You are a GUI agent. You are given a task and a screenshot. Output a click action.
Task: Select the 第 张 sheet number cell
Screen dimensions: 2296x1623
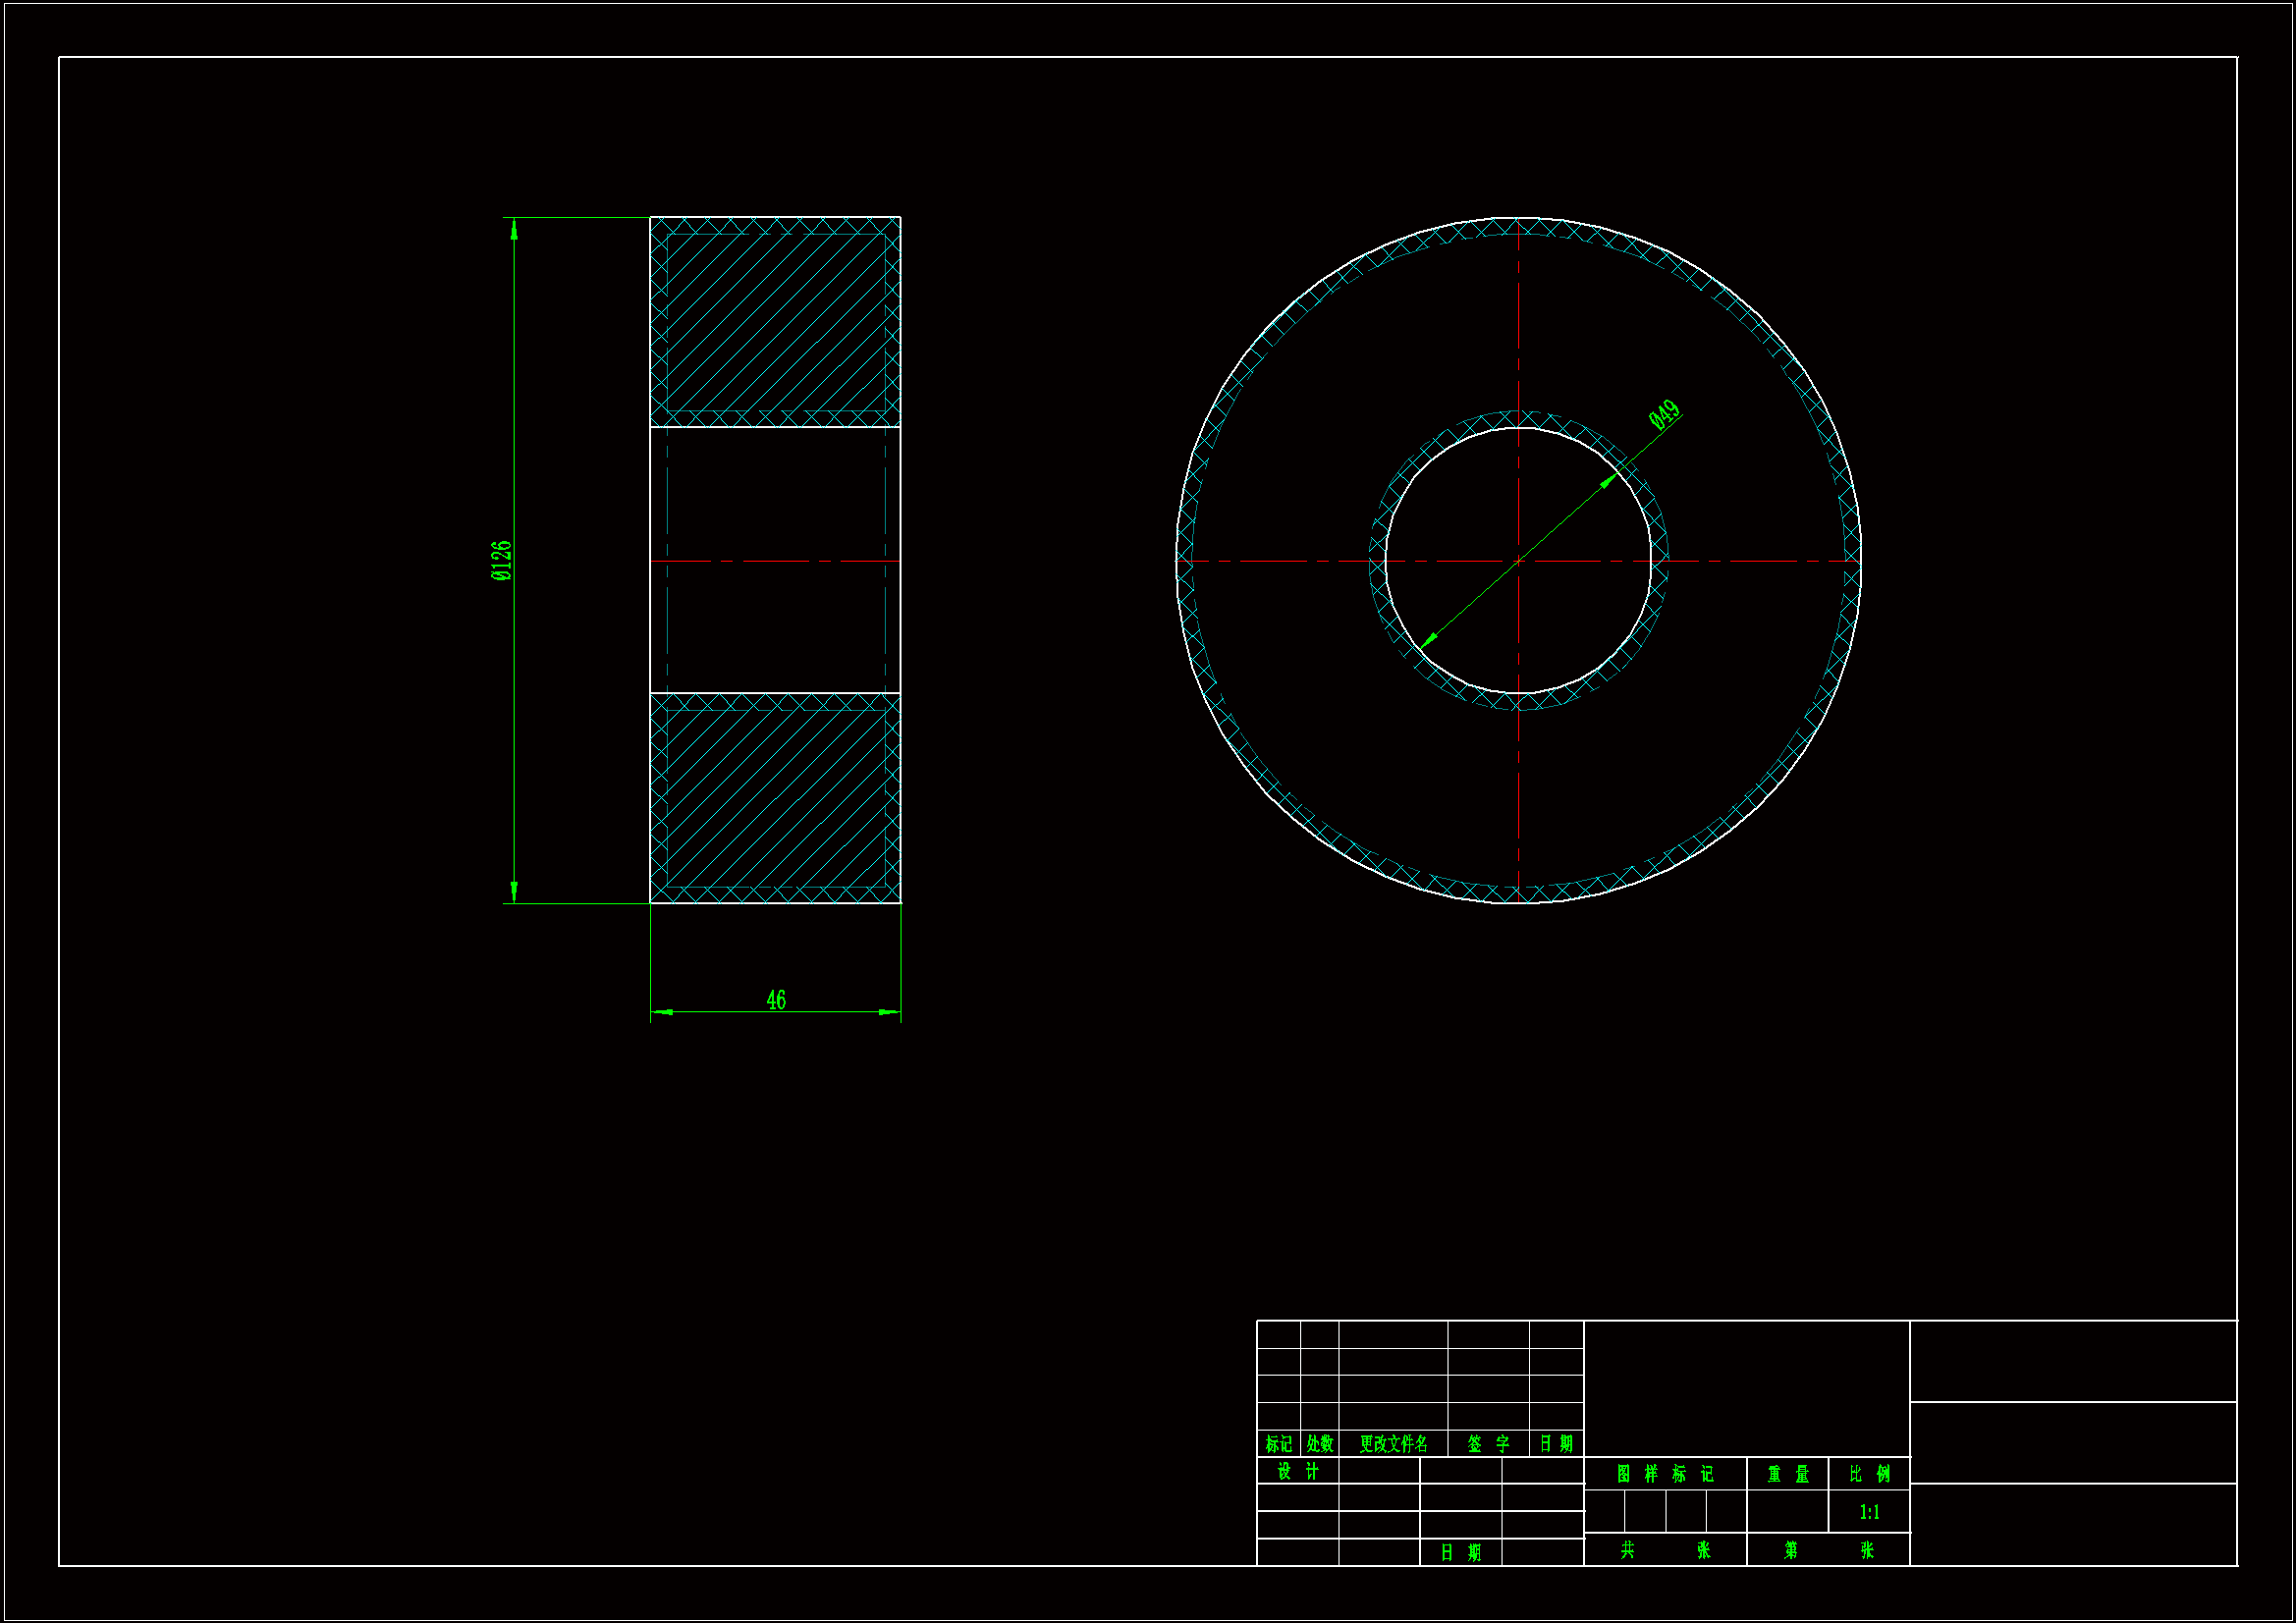tap(1828, 1549)
